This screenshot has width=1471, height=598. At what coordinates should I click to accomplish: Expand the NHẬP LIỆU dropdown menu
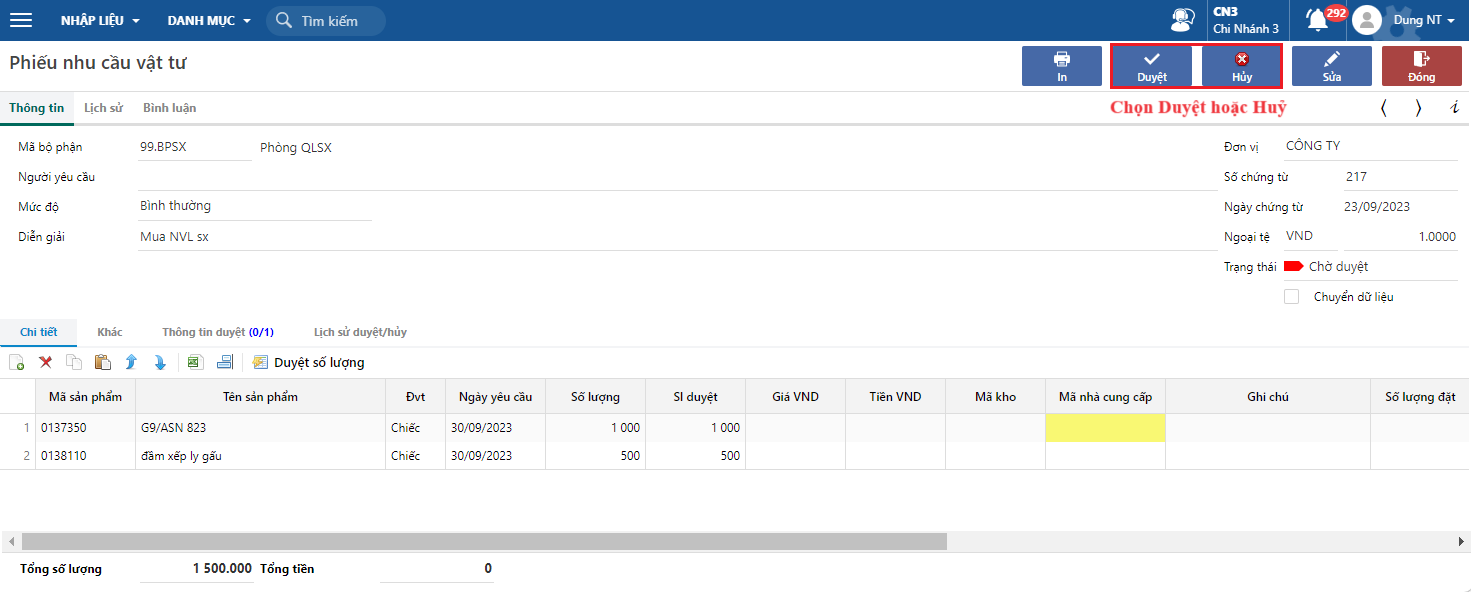pos(100,21)
